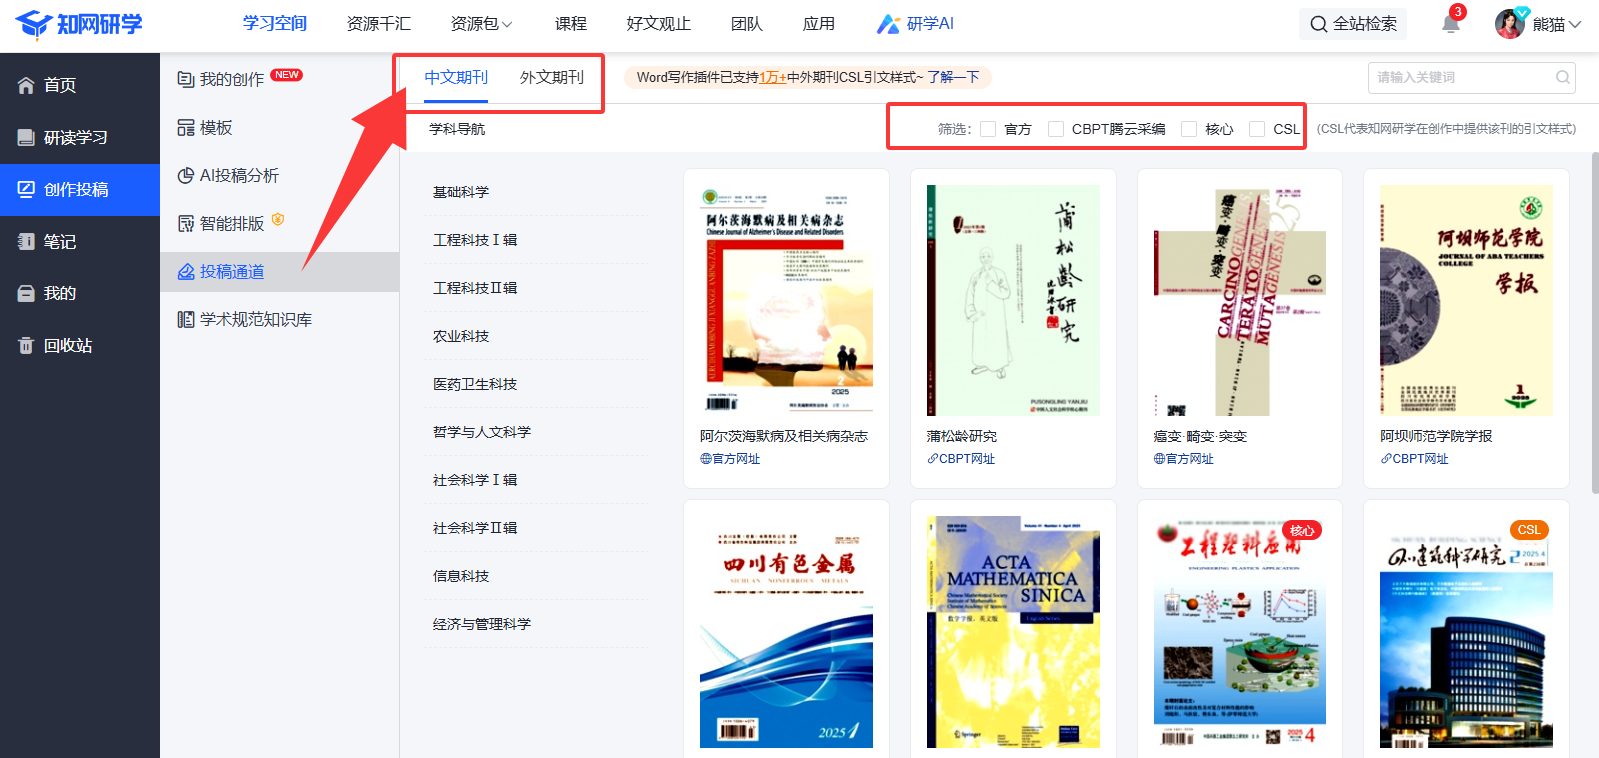Open 官方网址 link for 阿尔茨海默病 journal
The image size is (1599, 758).
coord(731,459)
